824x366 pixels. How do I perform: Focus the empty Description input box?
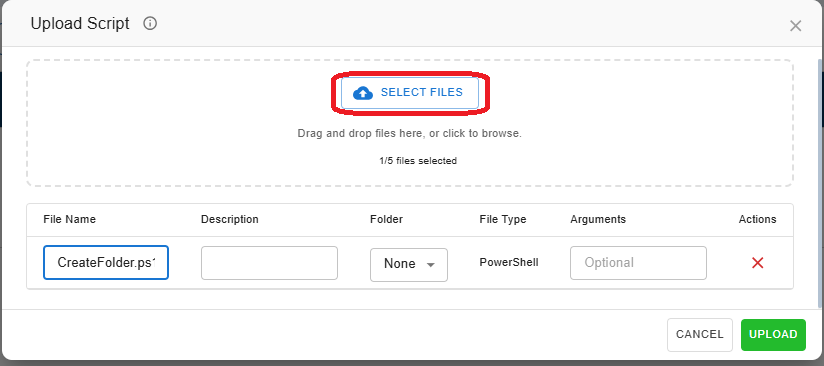point(269,262)
